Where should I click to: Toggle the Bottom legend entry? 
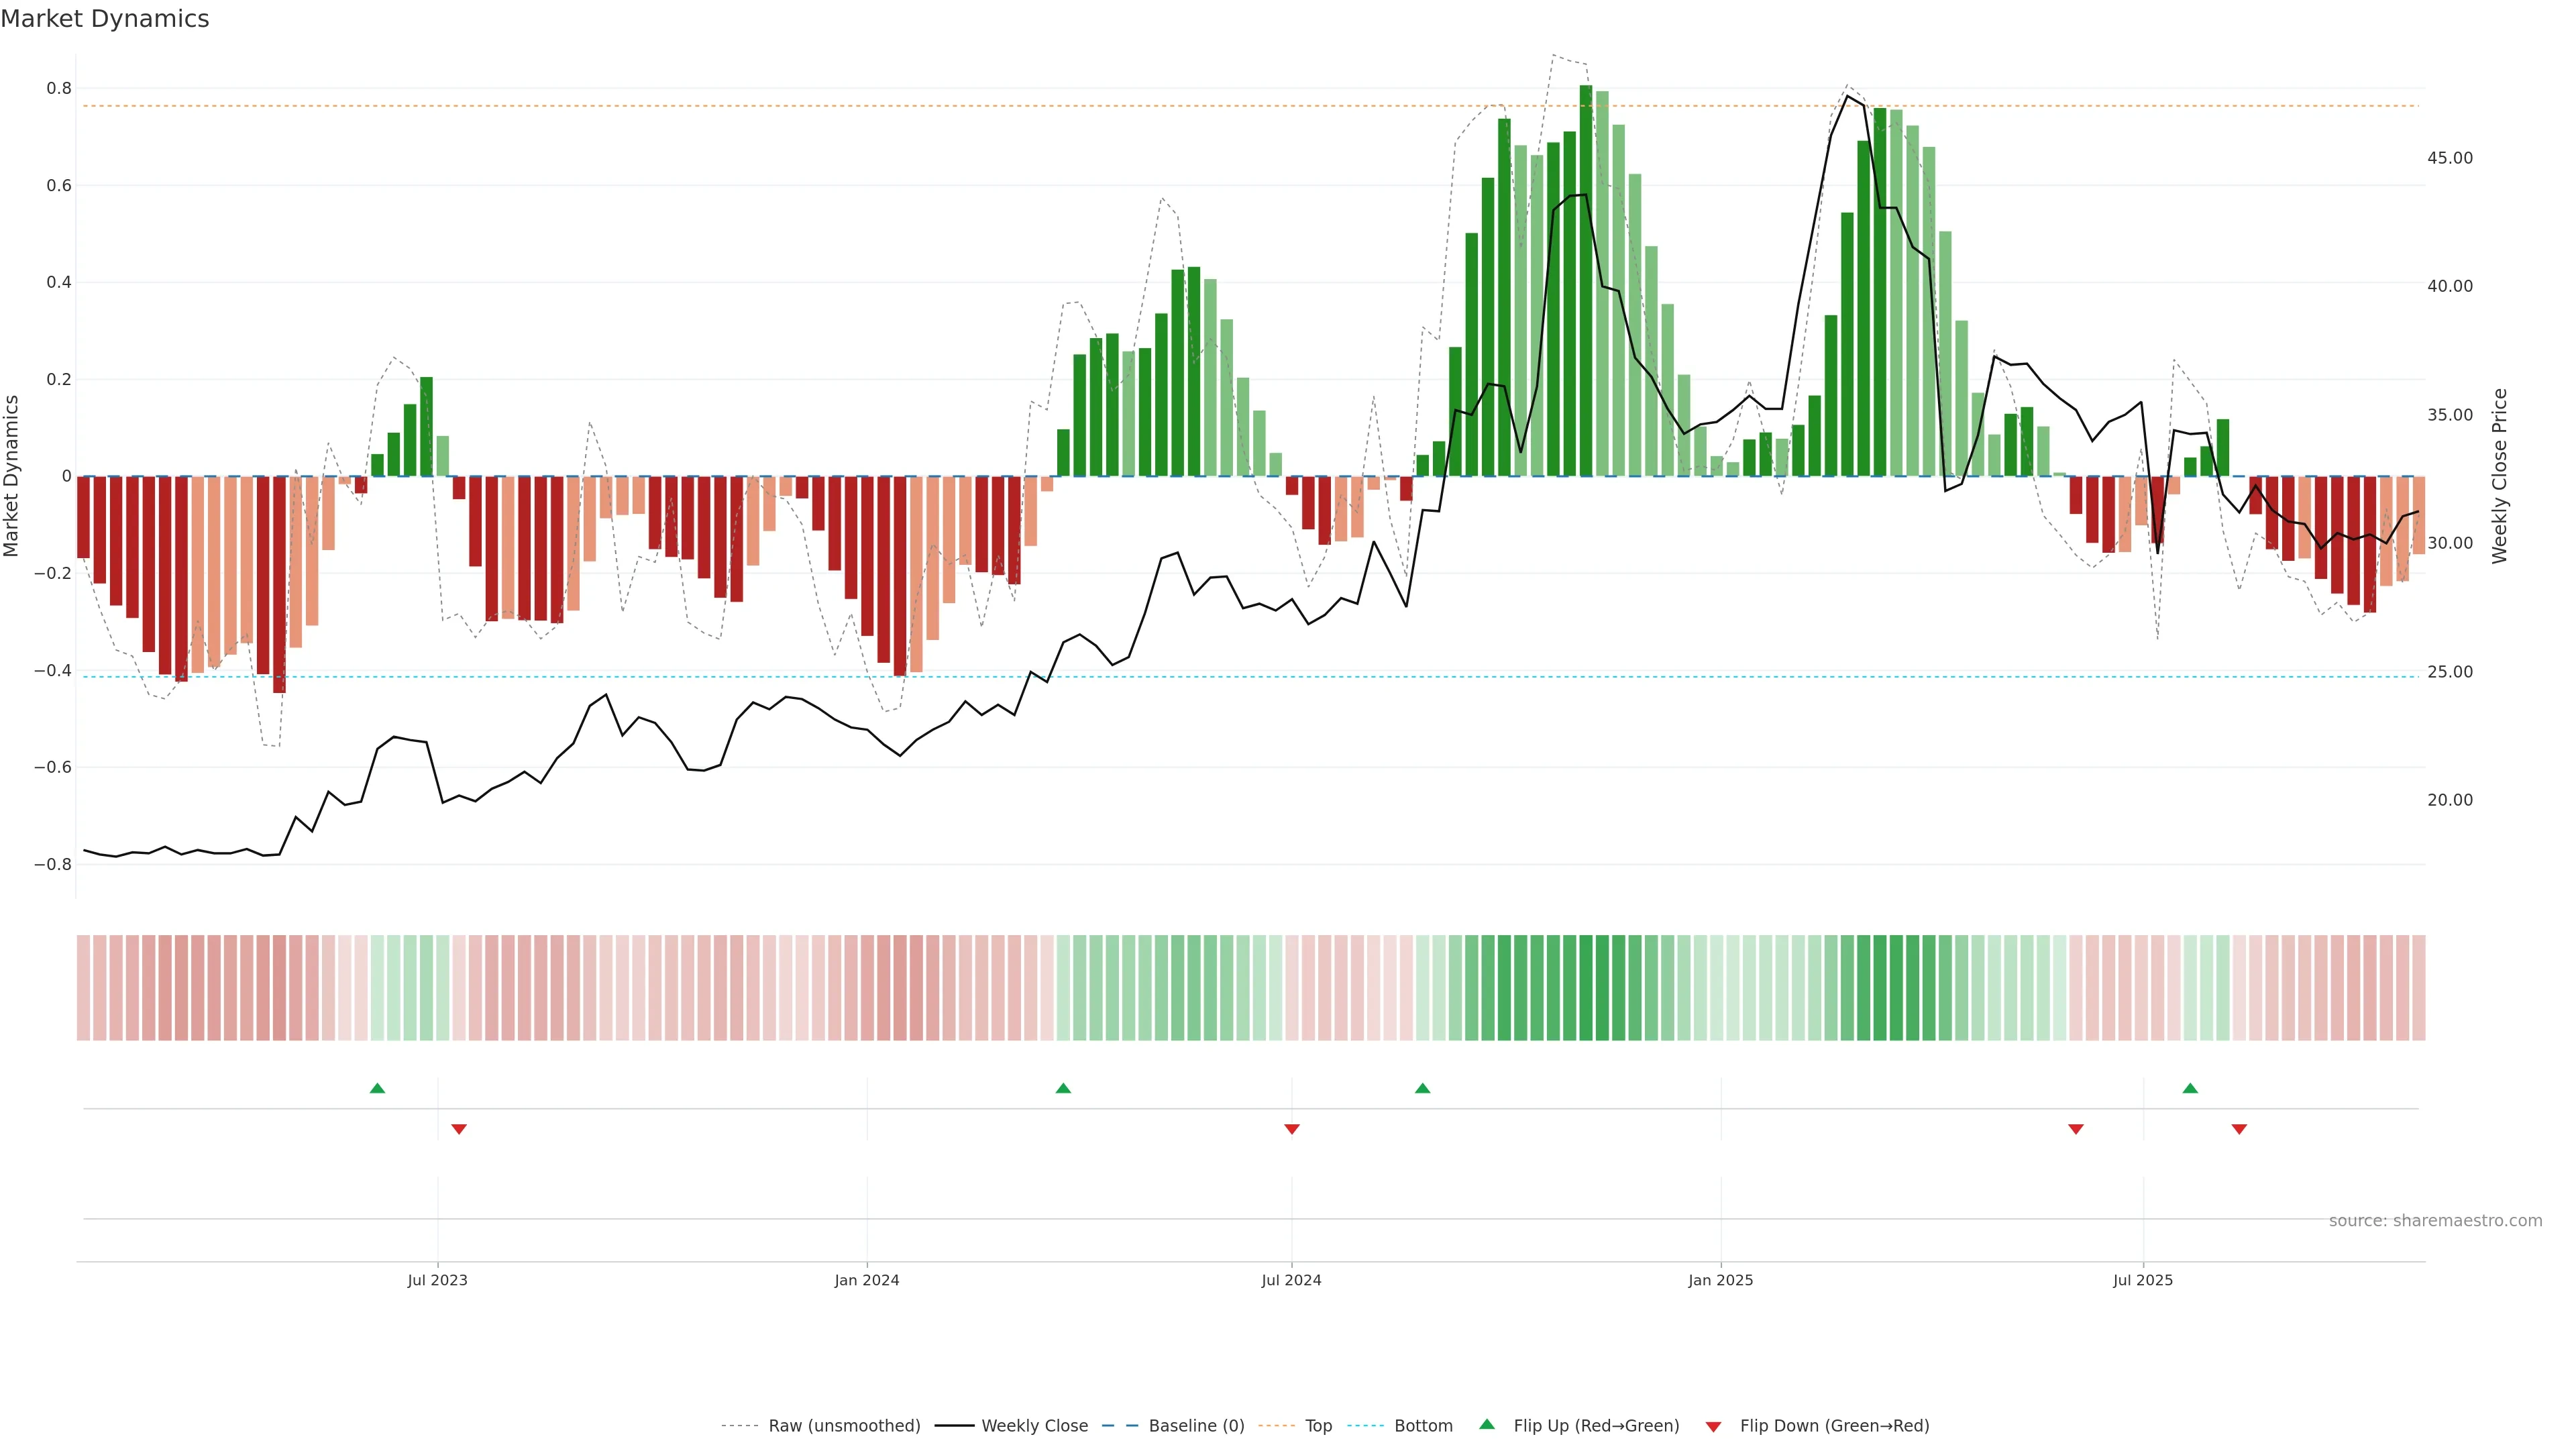click(x=1423, y=1426)
